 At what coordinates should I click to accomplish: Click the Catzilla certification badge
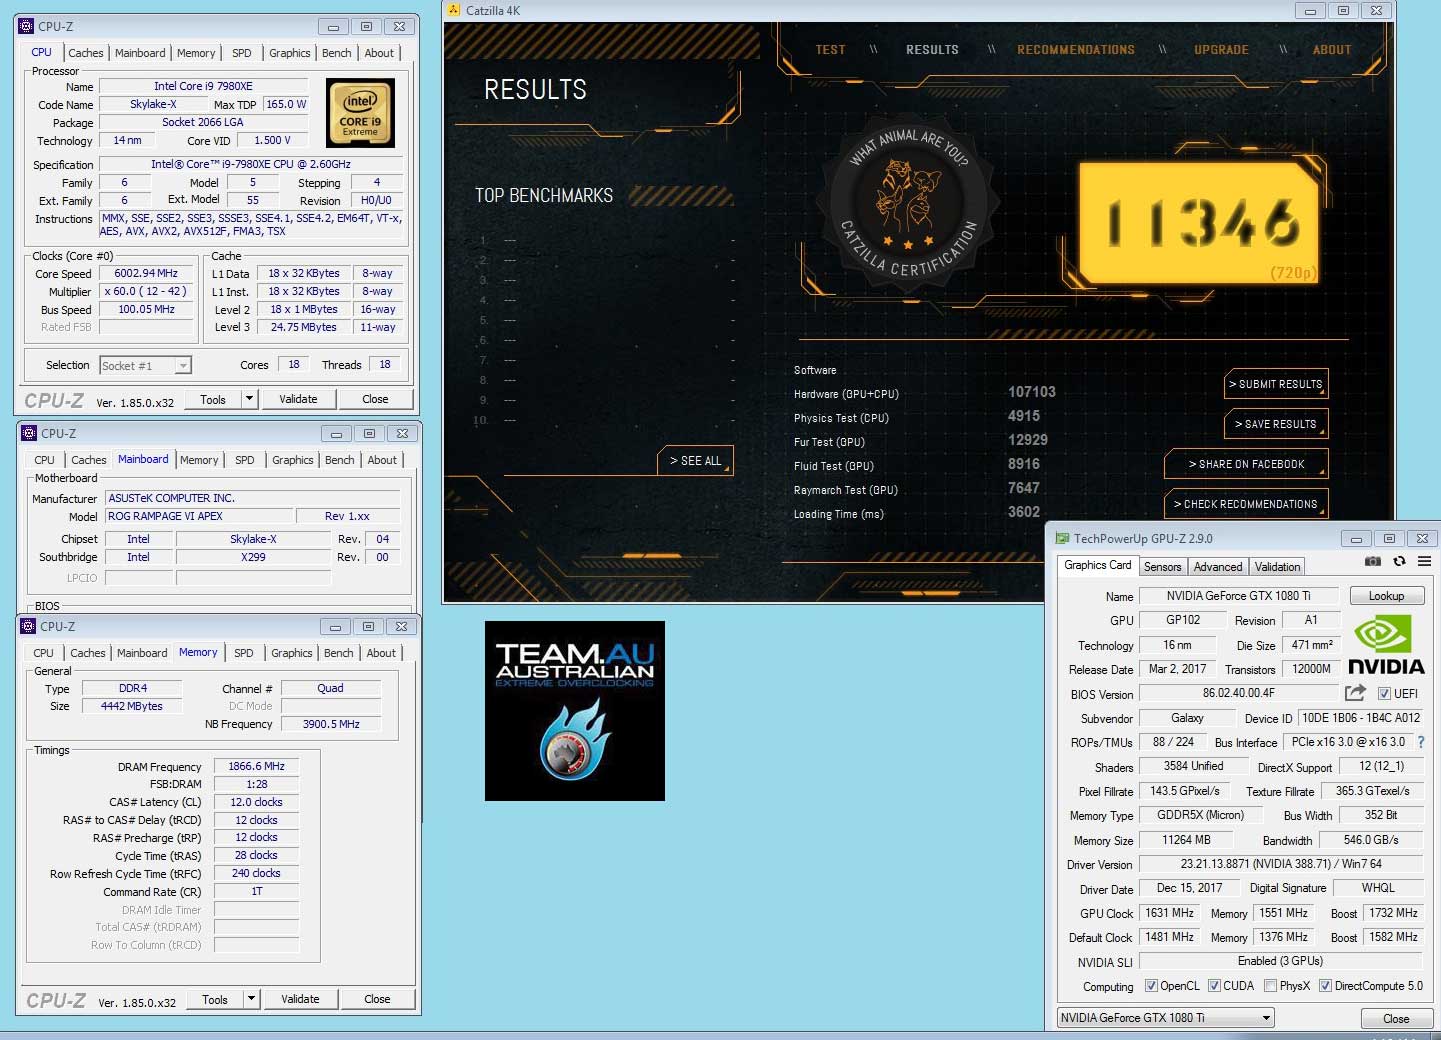click(908, 204)
